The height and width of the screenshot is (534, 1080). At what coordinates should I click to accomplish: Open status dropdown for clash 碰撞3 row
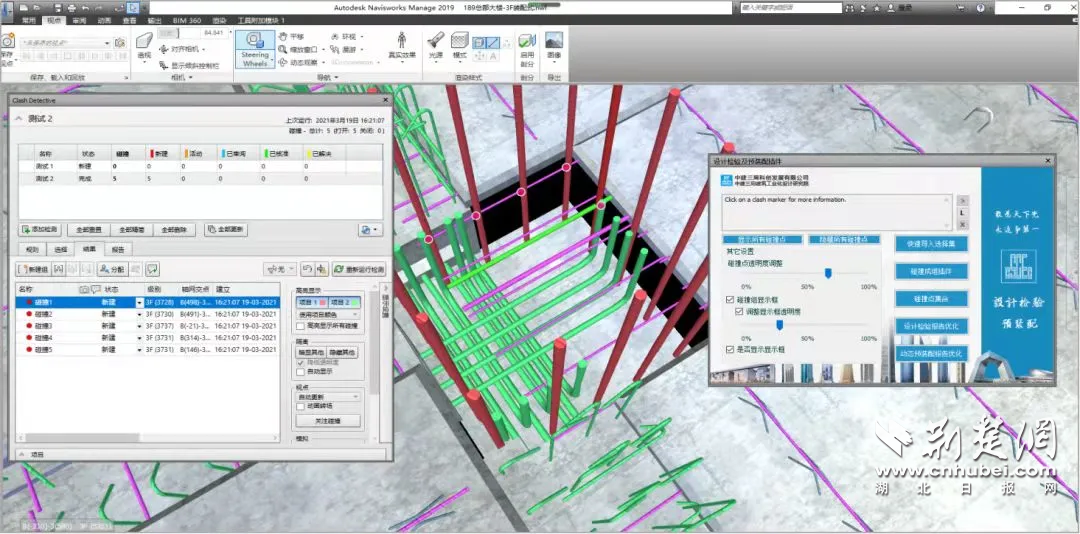(141, 326)
